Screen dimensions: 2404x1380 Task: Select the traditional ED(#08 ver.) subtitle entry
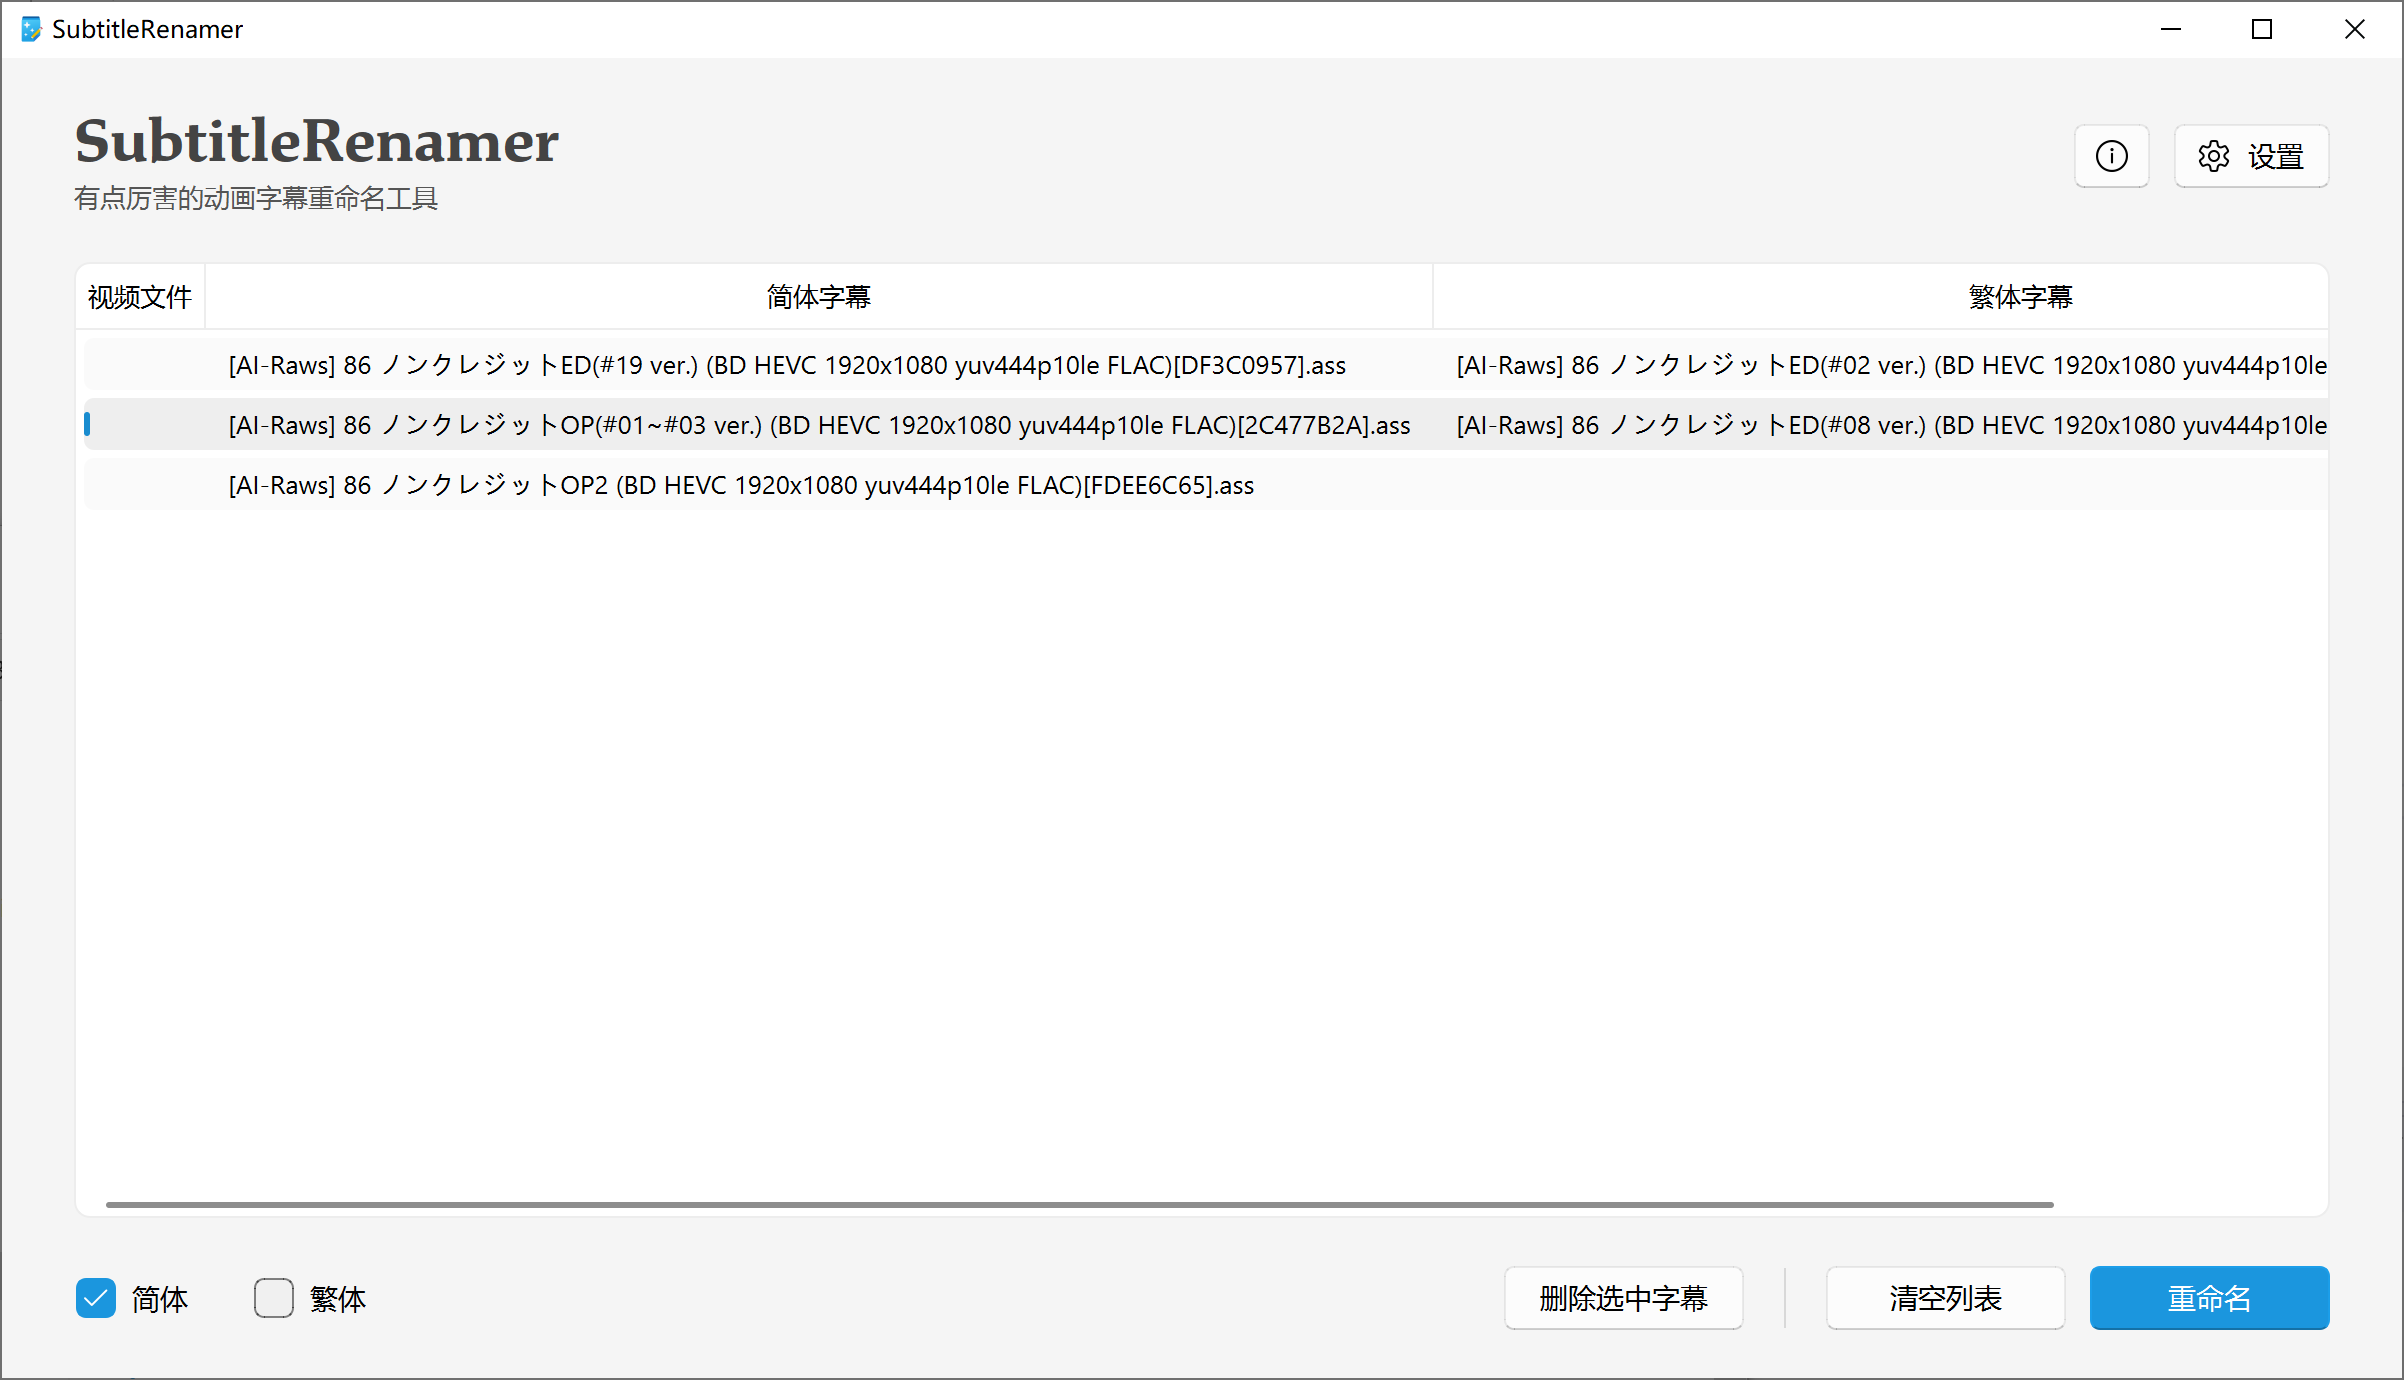(1890, 424)
